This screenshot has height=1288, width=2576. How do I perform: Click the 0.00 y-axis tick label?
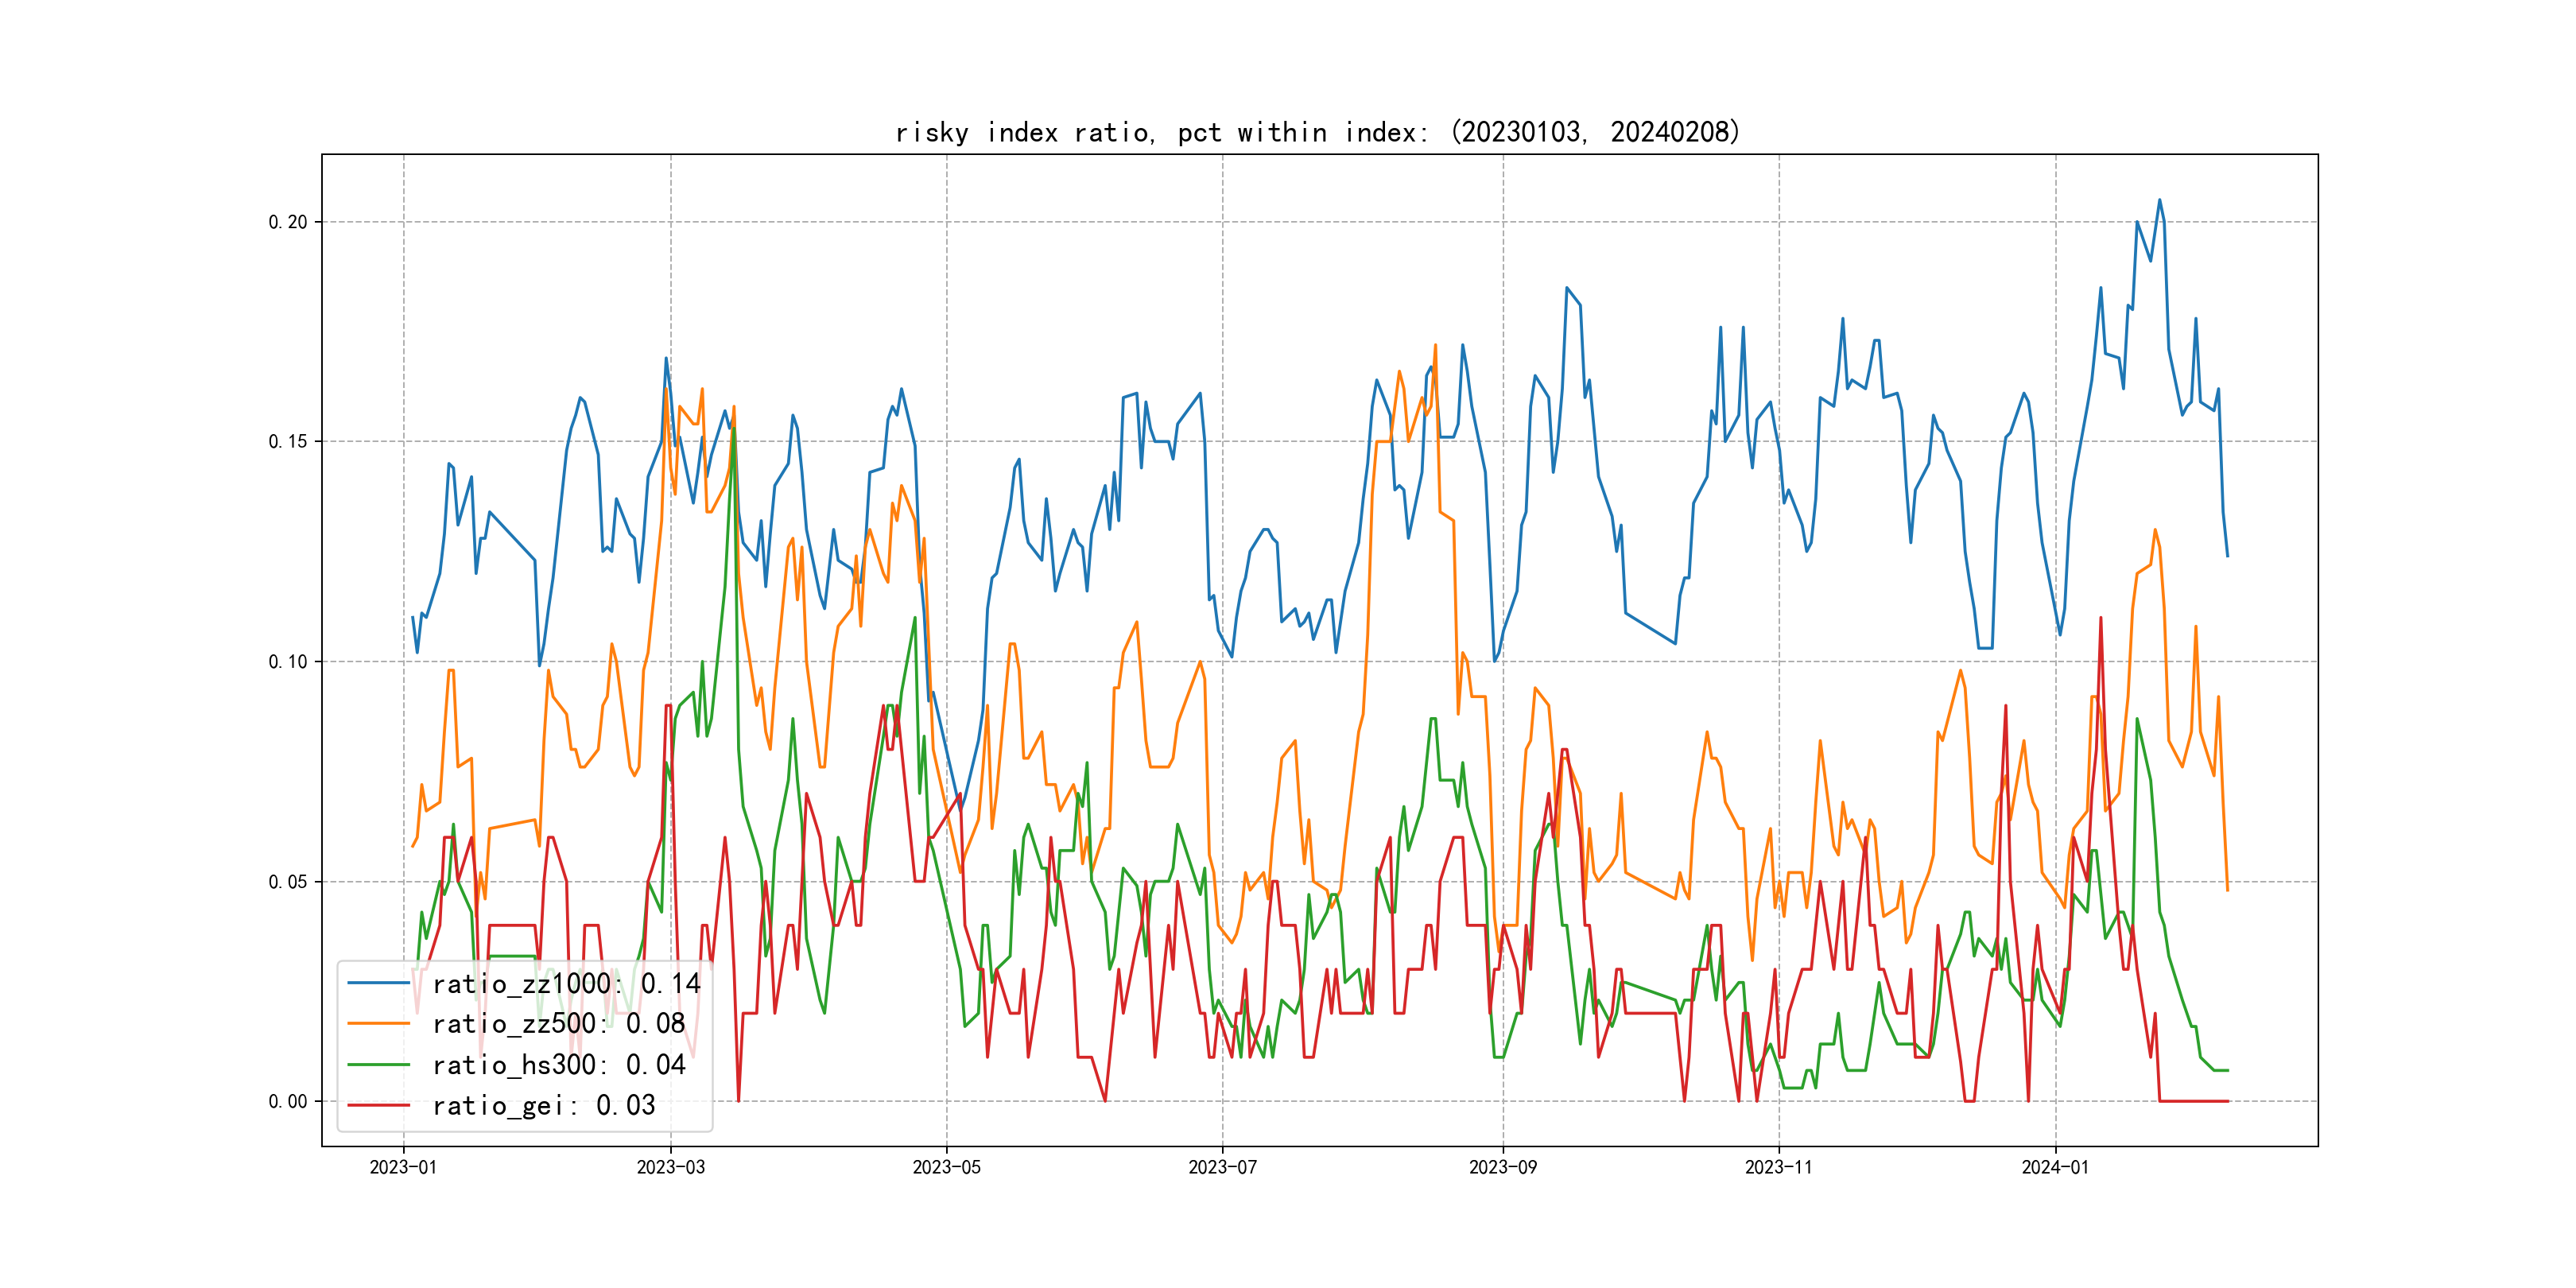[x=287, y=1102]
